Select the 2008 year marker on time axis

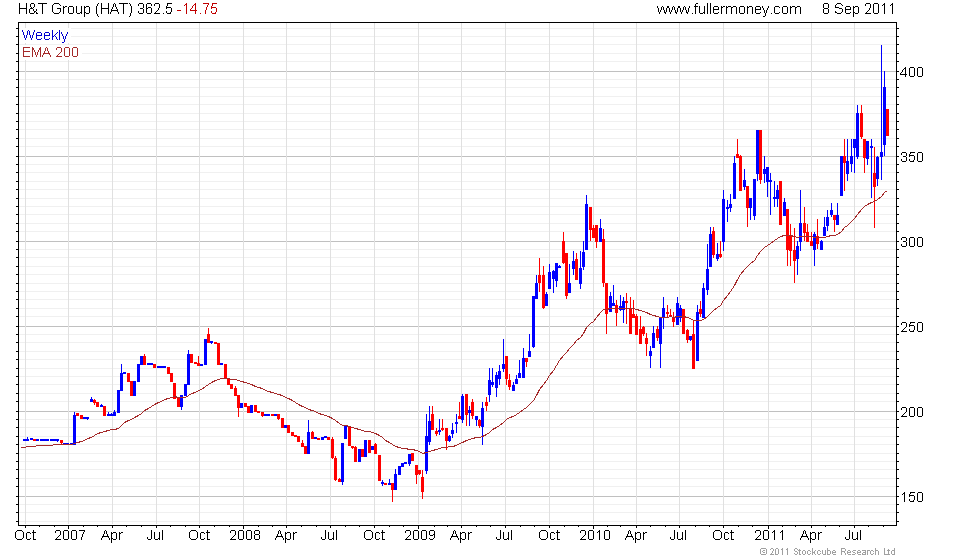[x=244, y=536]
